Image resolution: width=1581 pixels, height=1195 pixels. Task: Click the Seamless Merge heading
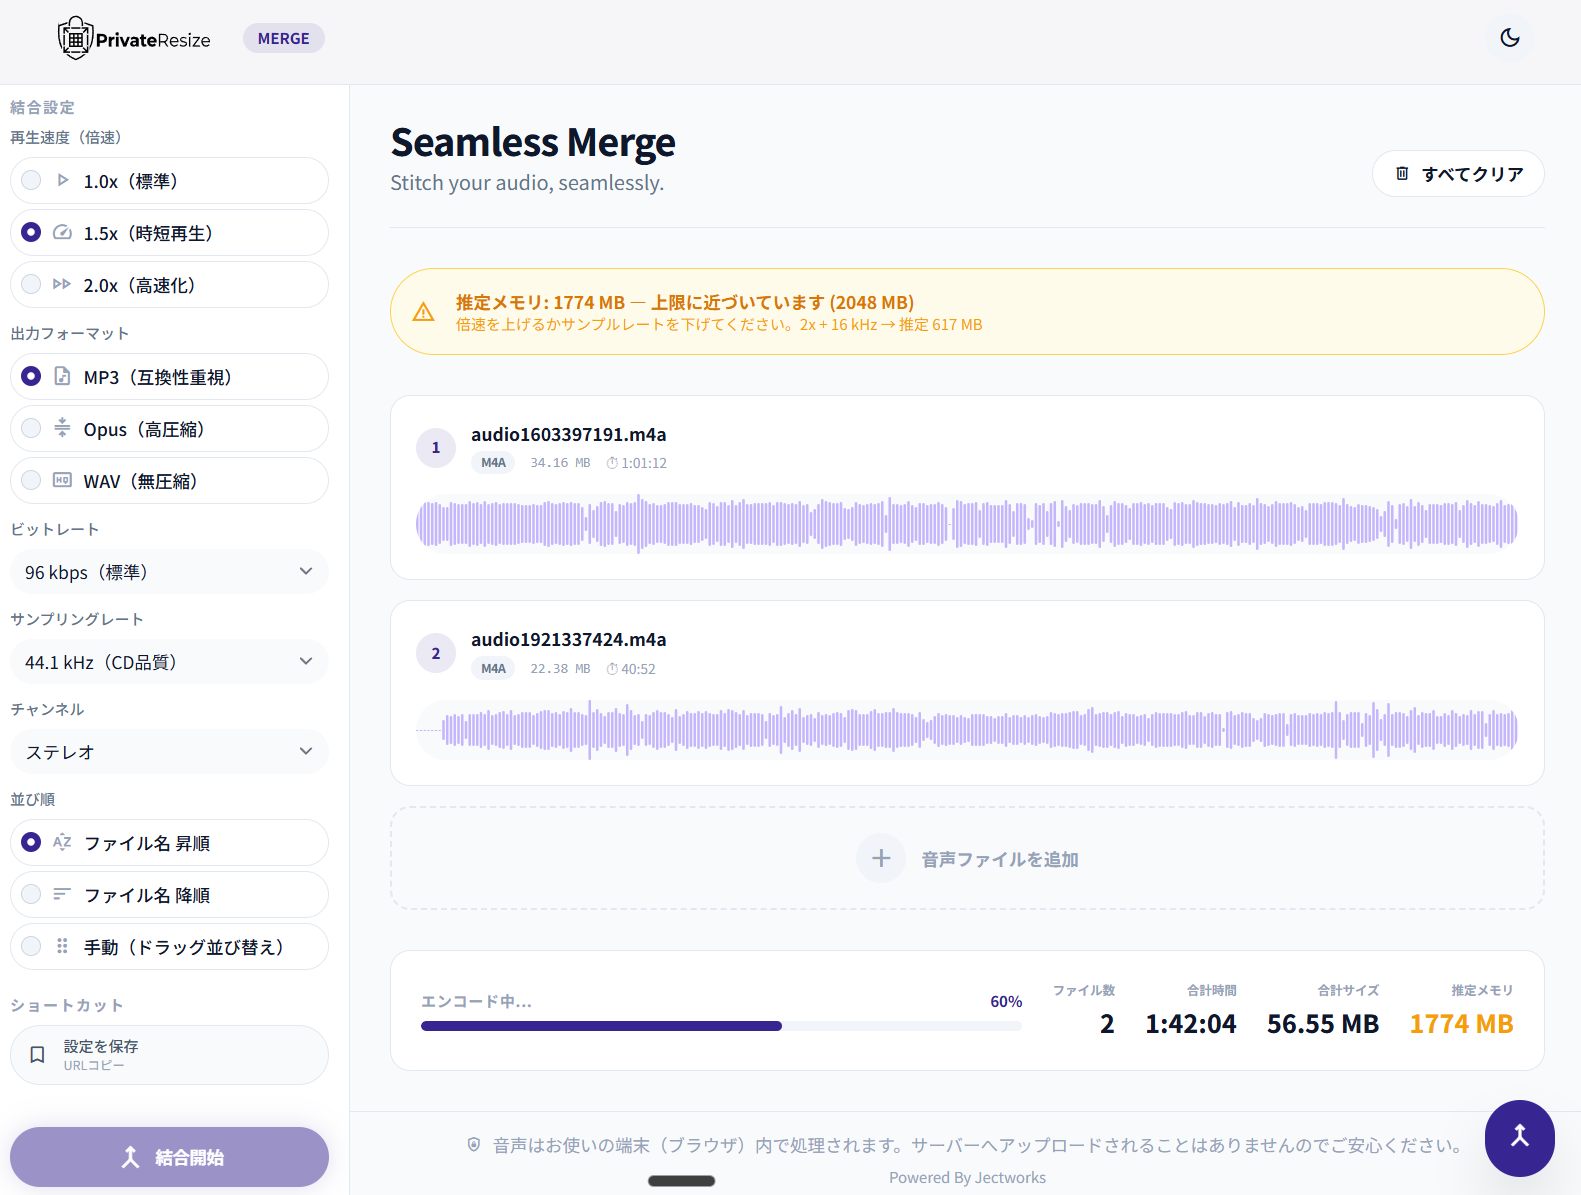(x=533, y=142)
